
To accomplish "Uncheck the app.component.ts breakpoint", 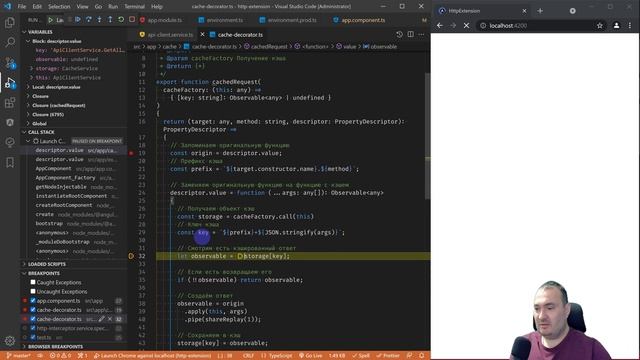I will pos(33,301).
